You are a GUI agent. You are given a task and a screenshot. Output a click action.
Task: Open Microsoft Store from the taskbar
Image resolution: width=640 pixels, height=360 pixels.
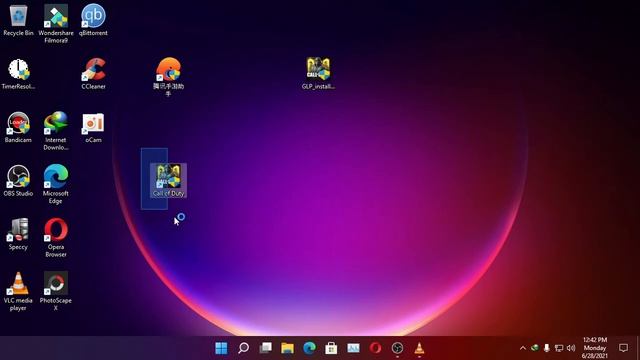click(x=331, y=348)
